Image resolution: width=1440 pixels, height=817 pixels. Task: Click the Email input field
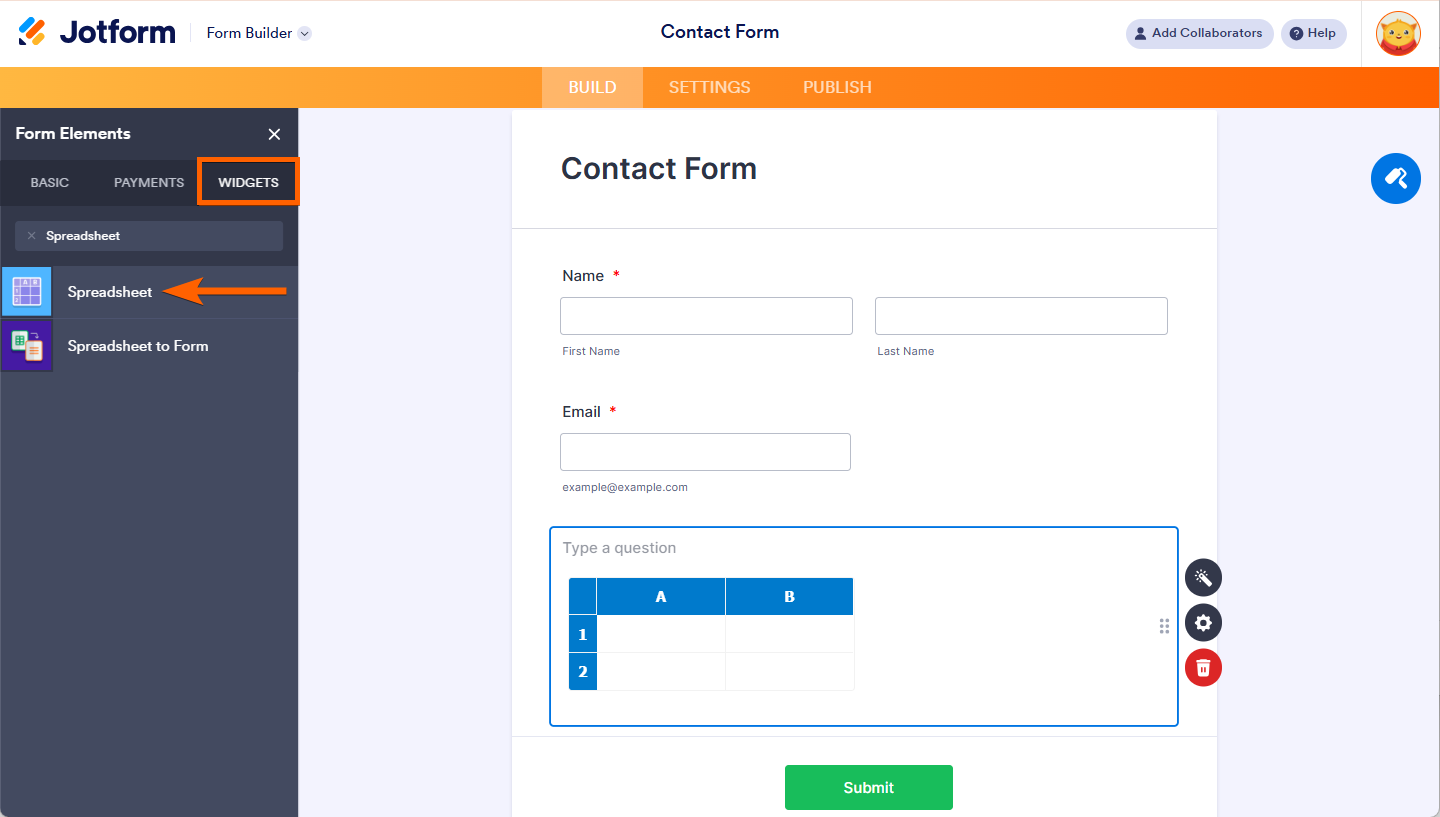(705, 452)
